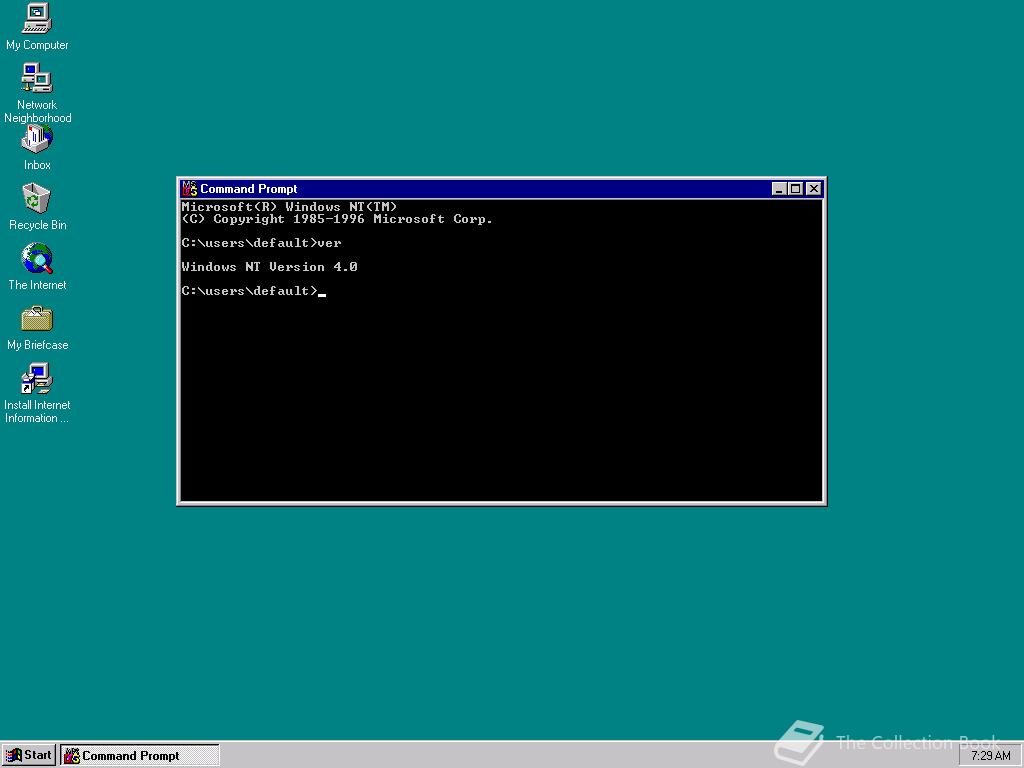
Task: Click the 'Microsoft(R) Windows NT(TM)' line
Action: (289, 206)
